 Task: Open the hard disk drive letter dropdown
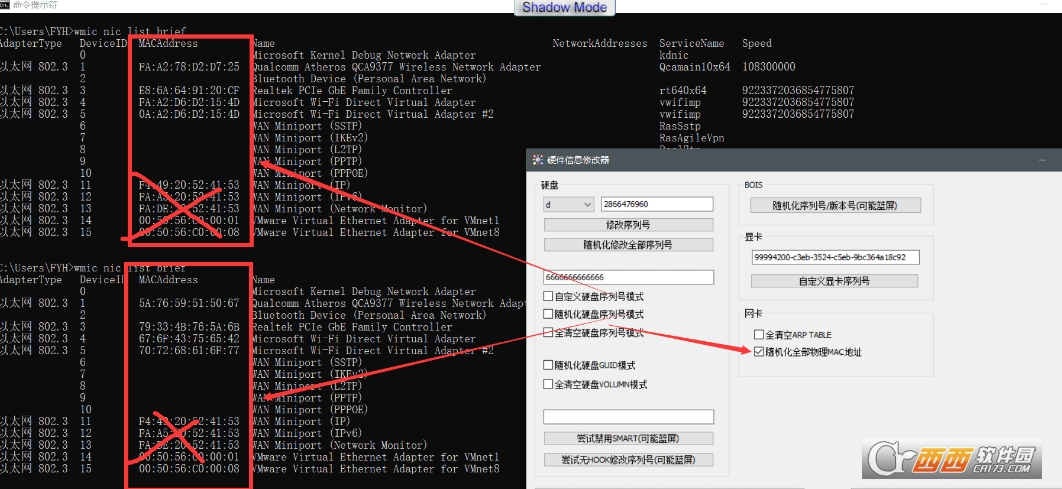[x=569, y=204]
